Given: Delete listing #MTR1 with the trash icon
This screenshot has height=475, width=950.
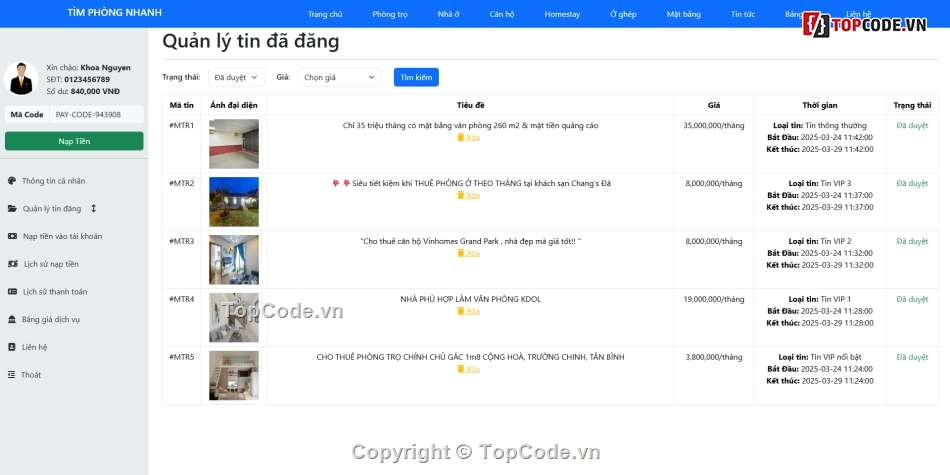Looking at the screenshot, I should point(461,137).
